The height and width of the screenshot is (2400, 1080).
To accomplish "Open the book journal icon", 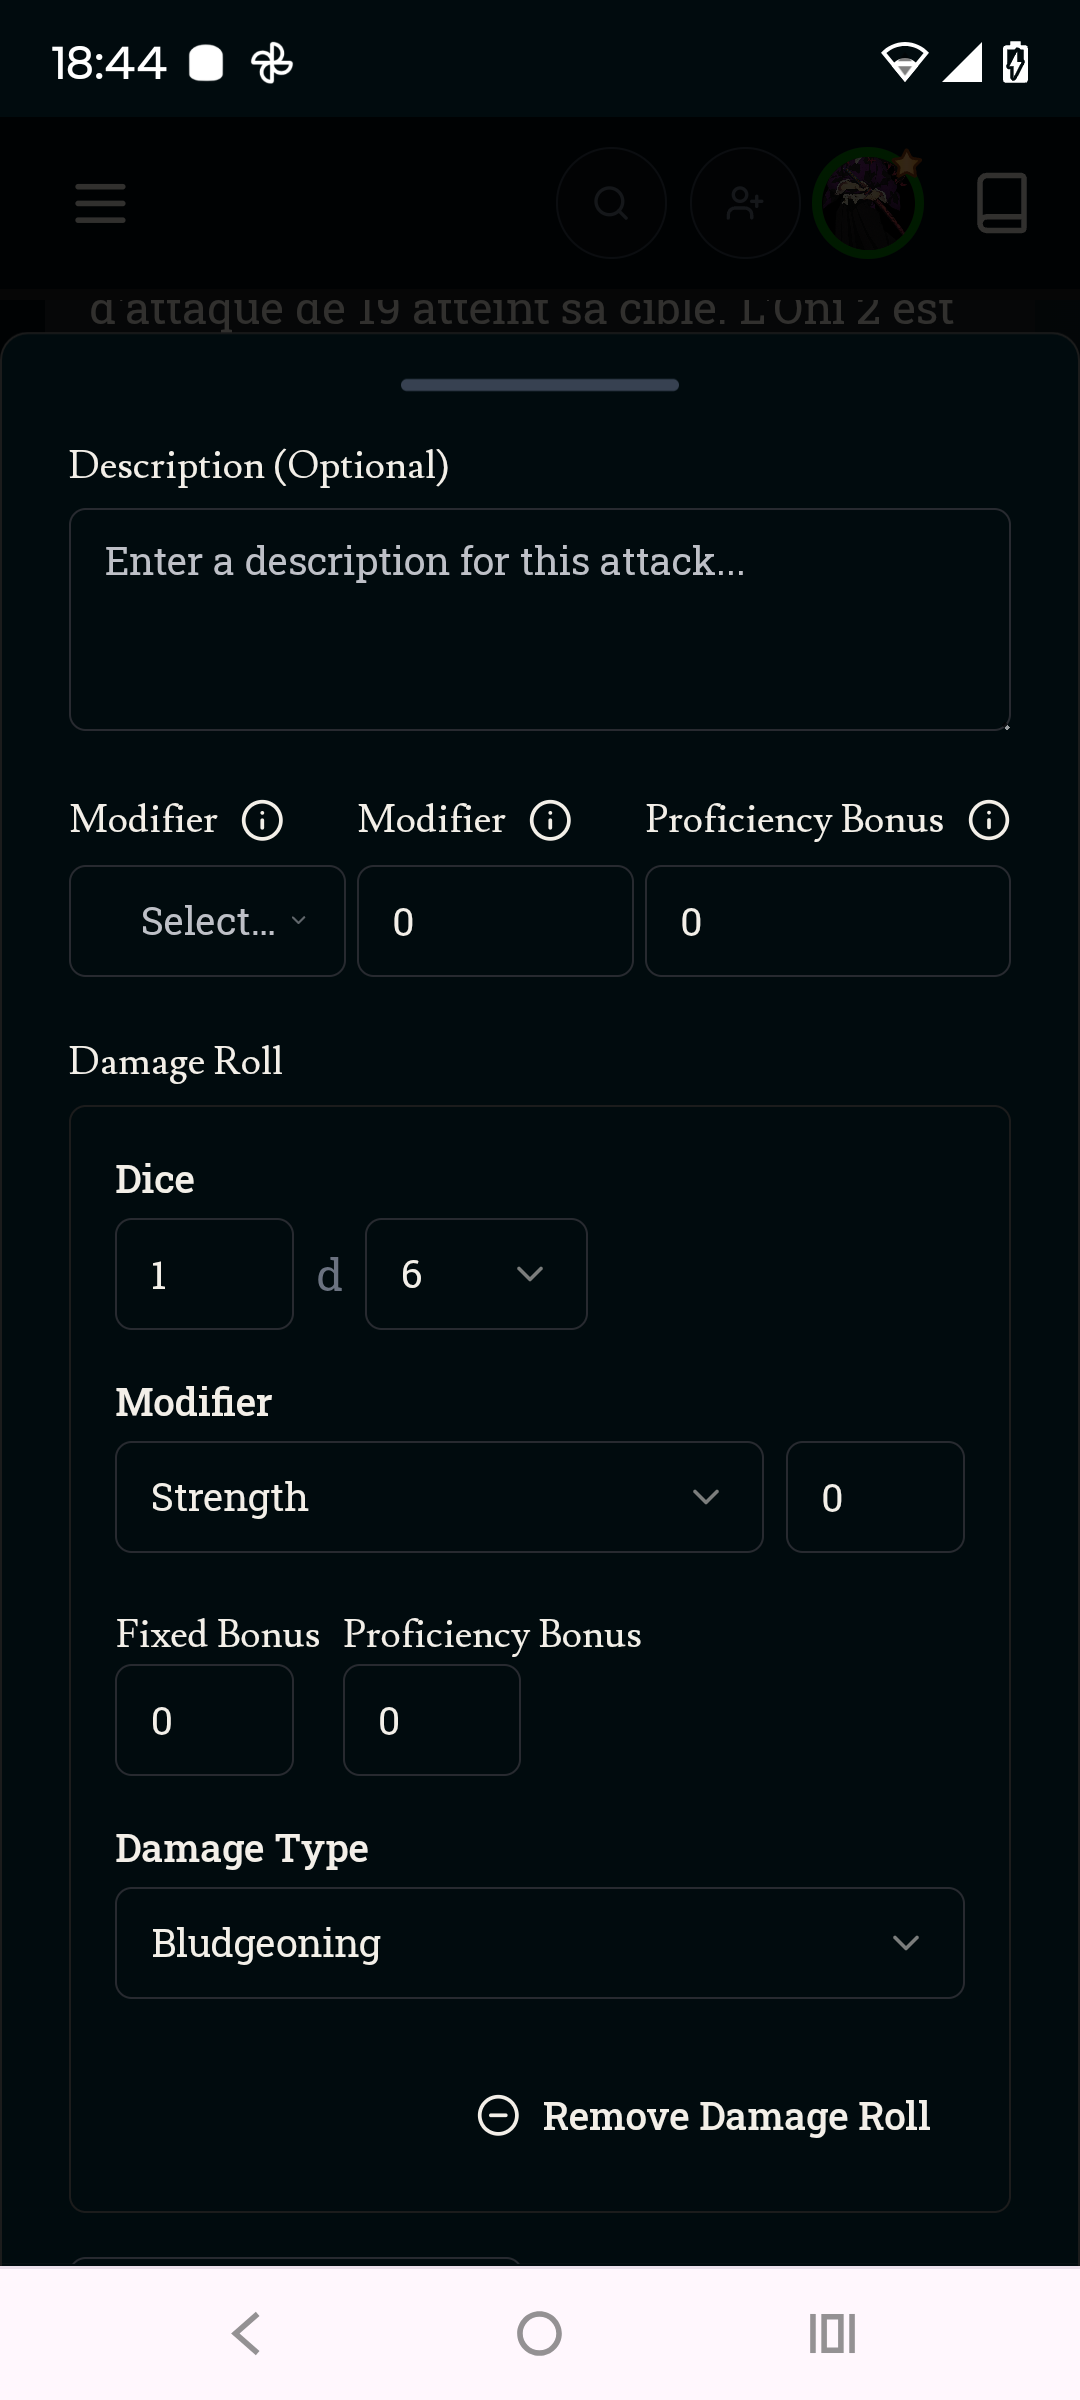I will [x=1002, y=203].
